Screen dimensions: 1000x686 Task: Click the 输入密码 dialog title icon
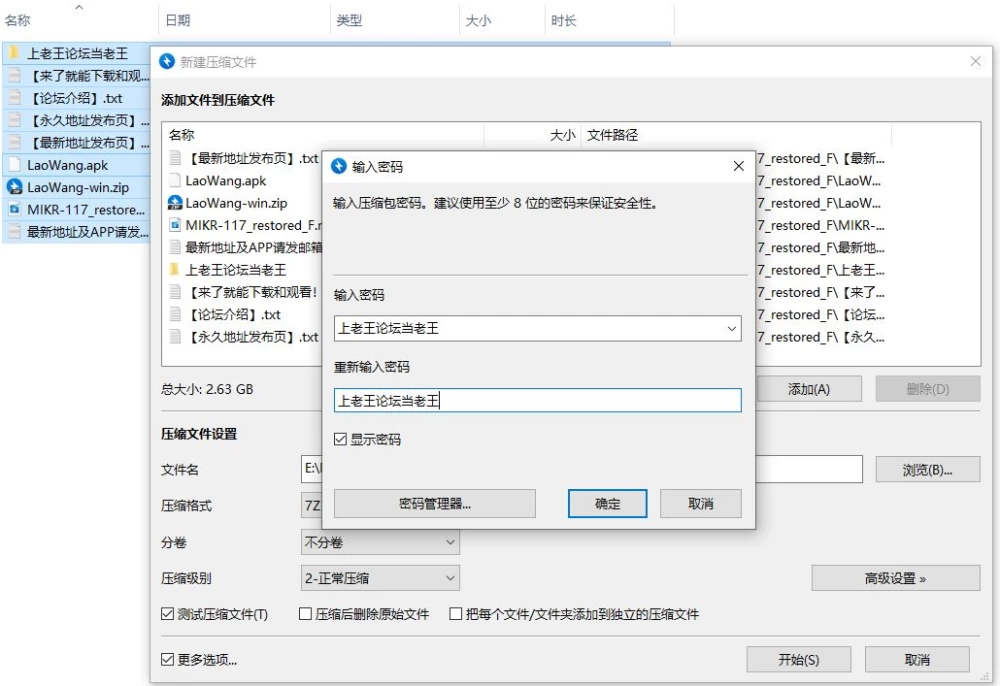(339, 166)
